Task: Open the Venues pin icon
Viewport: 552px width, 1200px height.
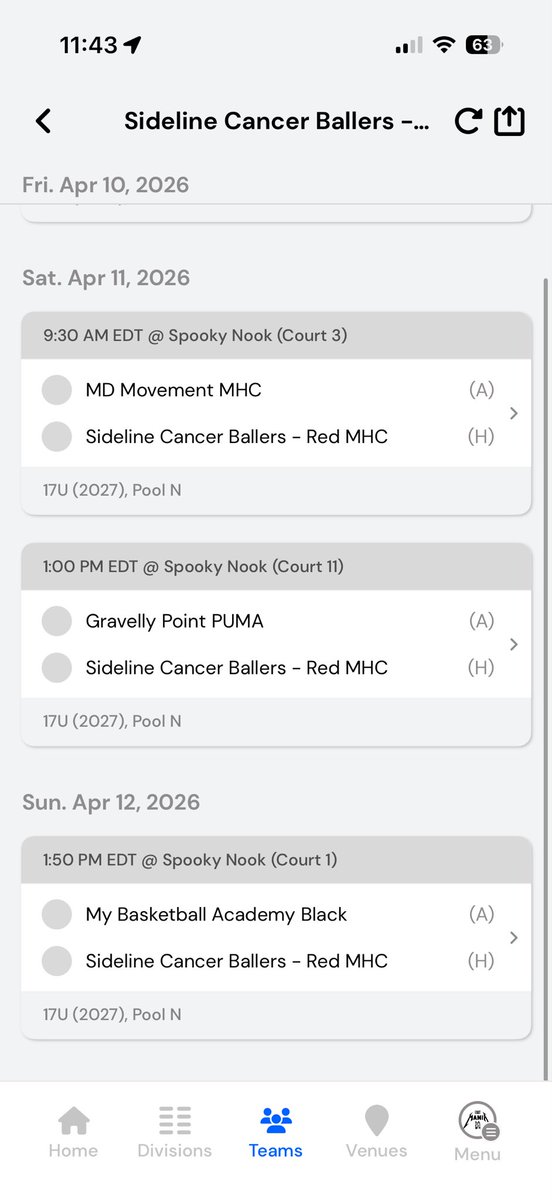Action: pyautogui.click(x=376, y=1121)
